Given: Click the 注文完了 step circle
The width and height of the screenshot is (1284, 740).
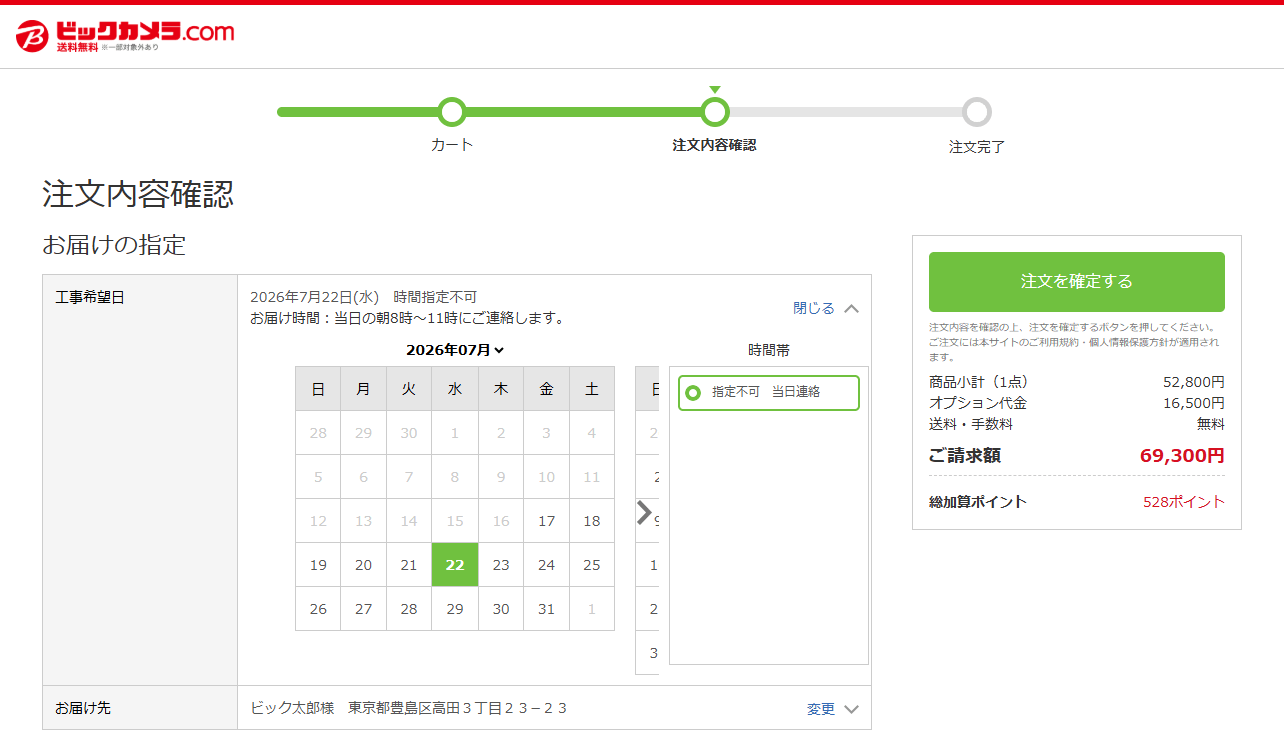Looking at the screenshot, I should (x=977, y=112).
